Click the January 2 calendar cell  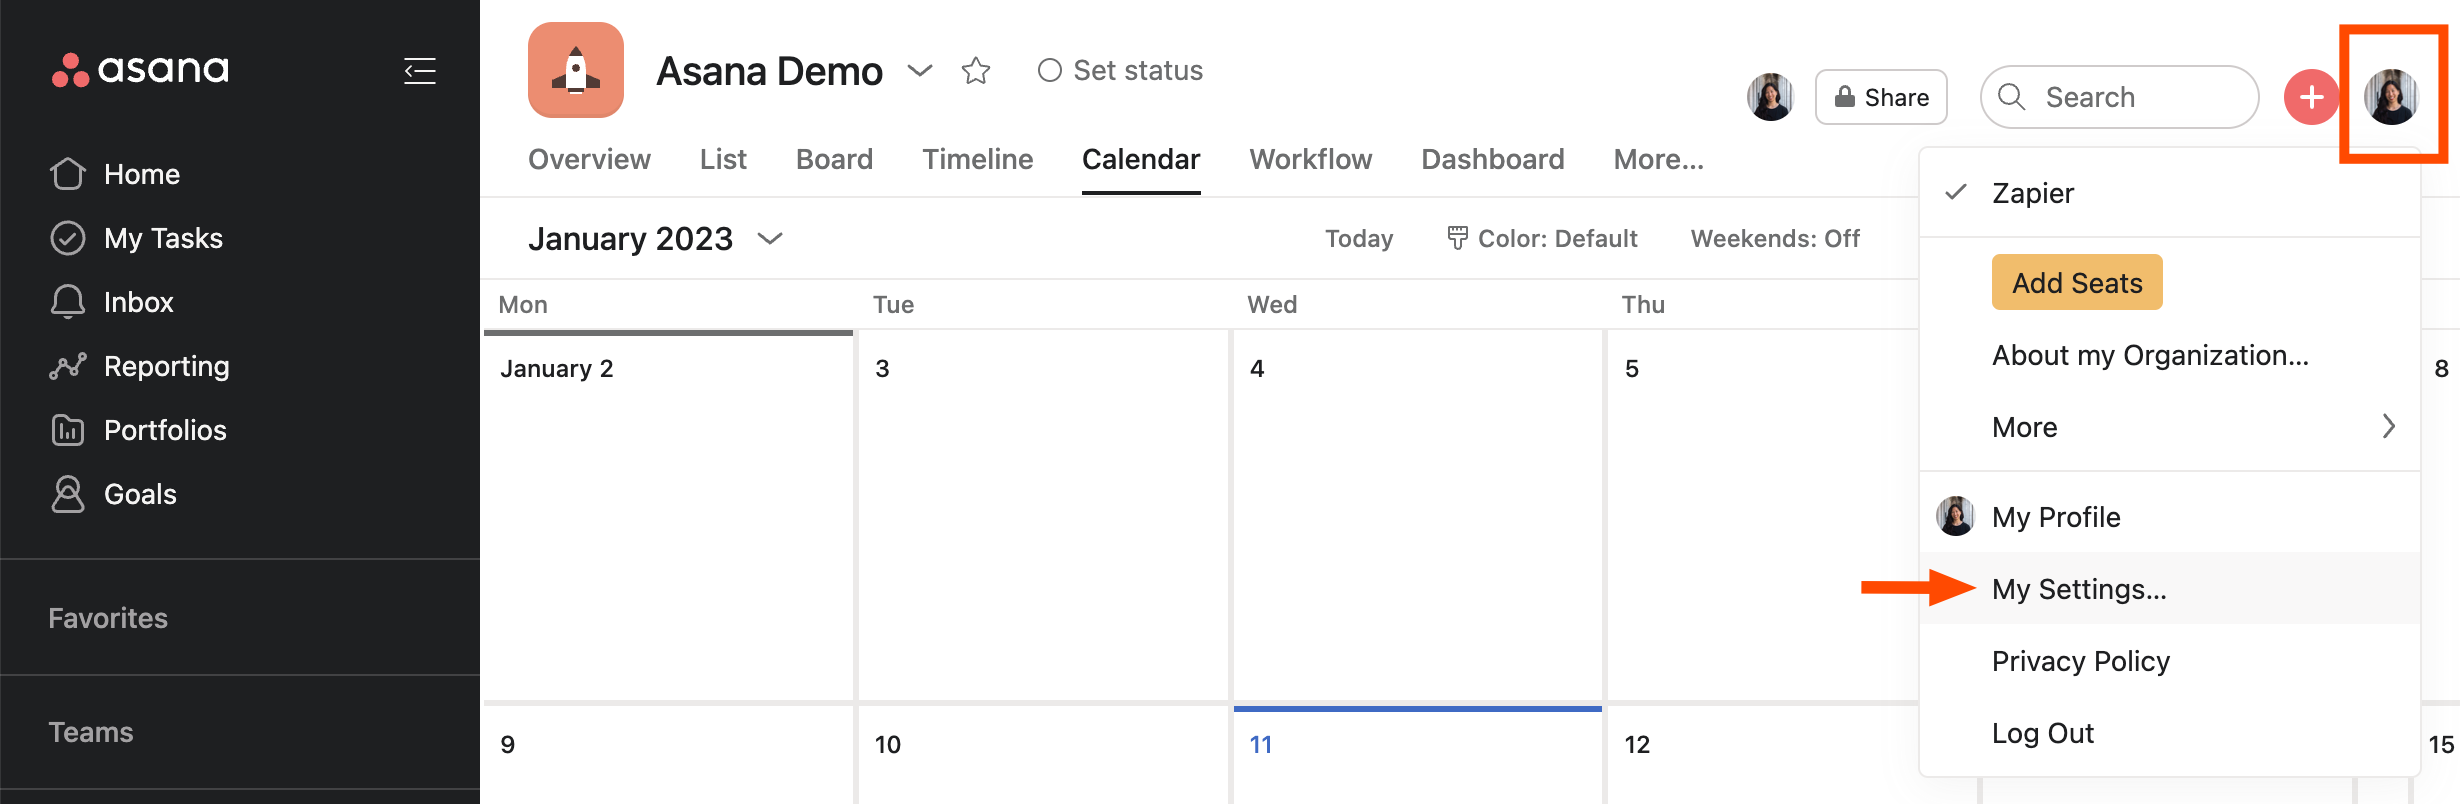pyautogui.click(x=668, y=516)
